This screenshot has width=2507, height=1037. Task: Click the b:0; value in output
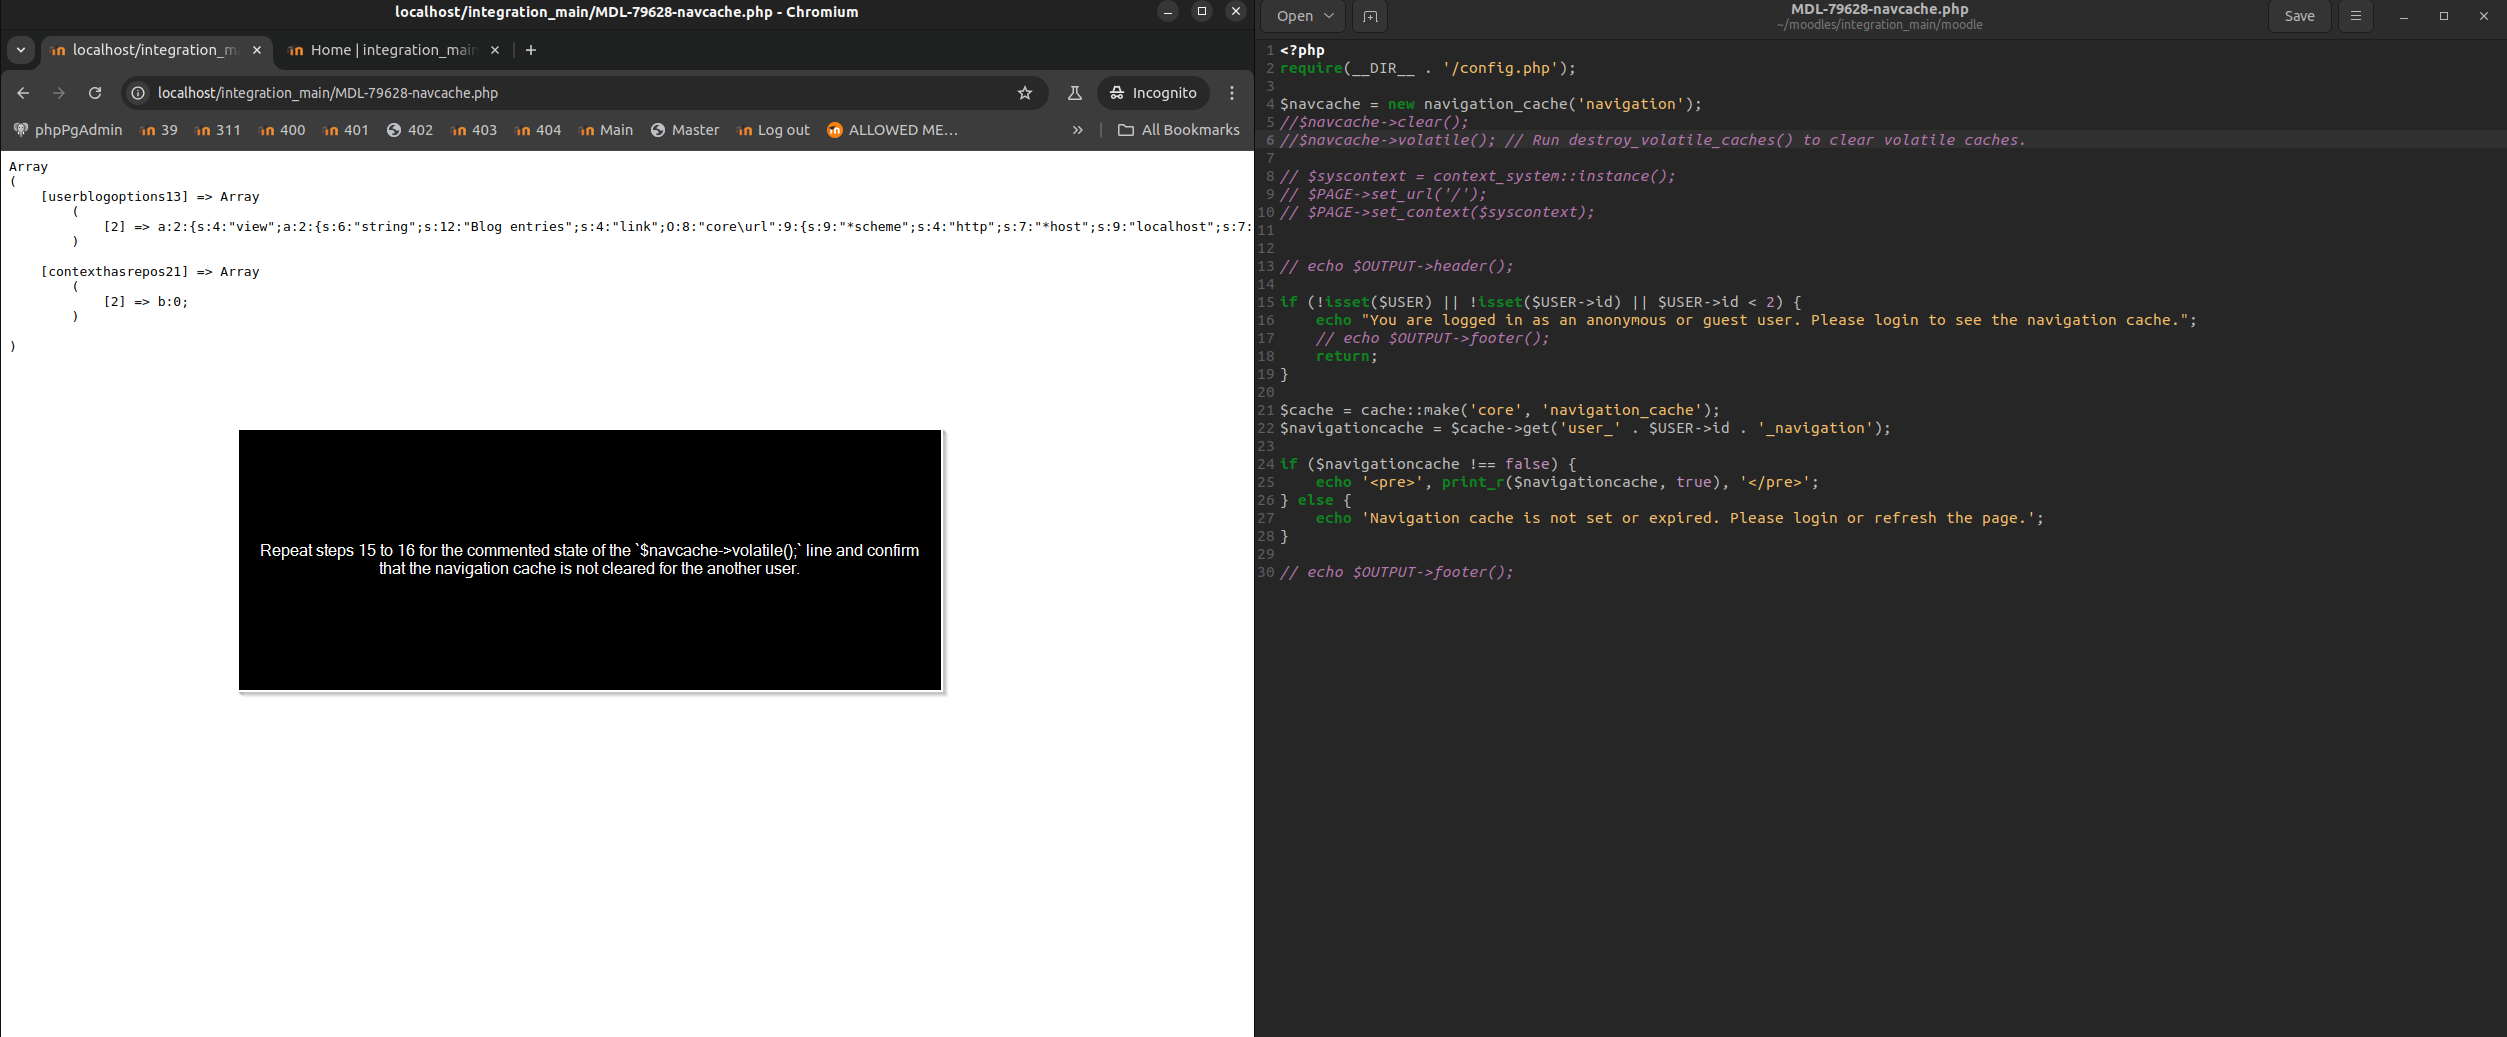coord(172,302)
